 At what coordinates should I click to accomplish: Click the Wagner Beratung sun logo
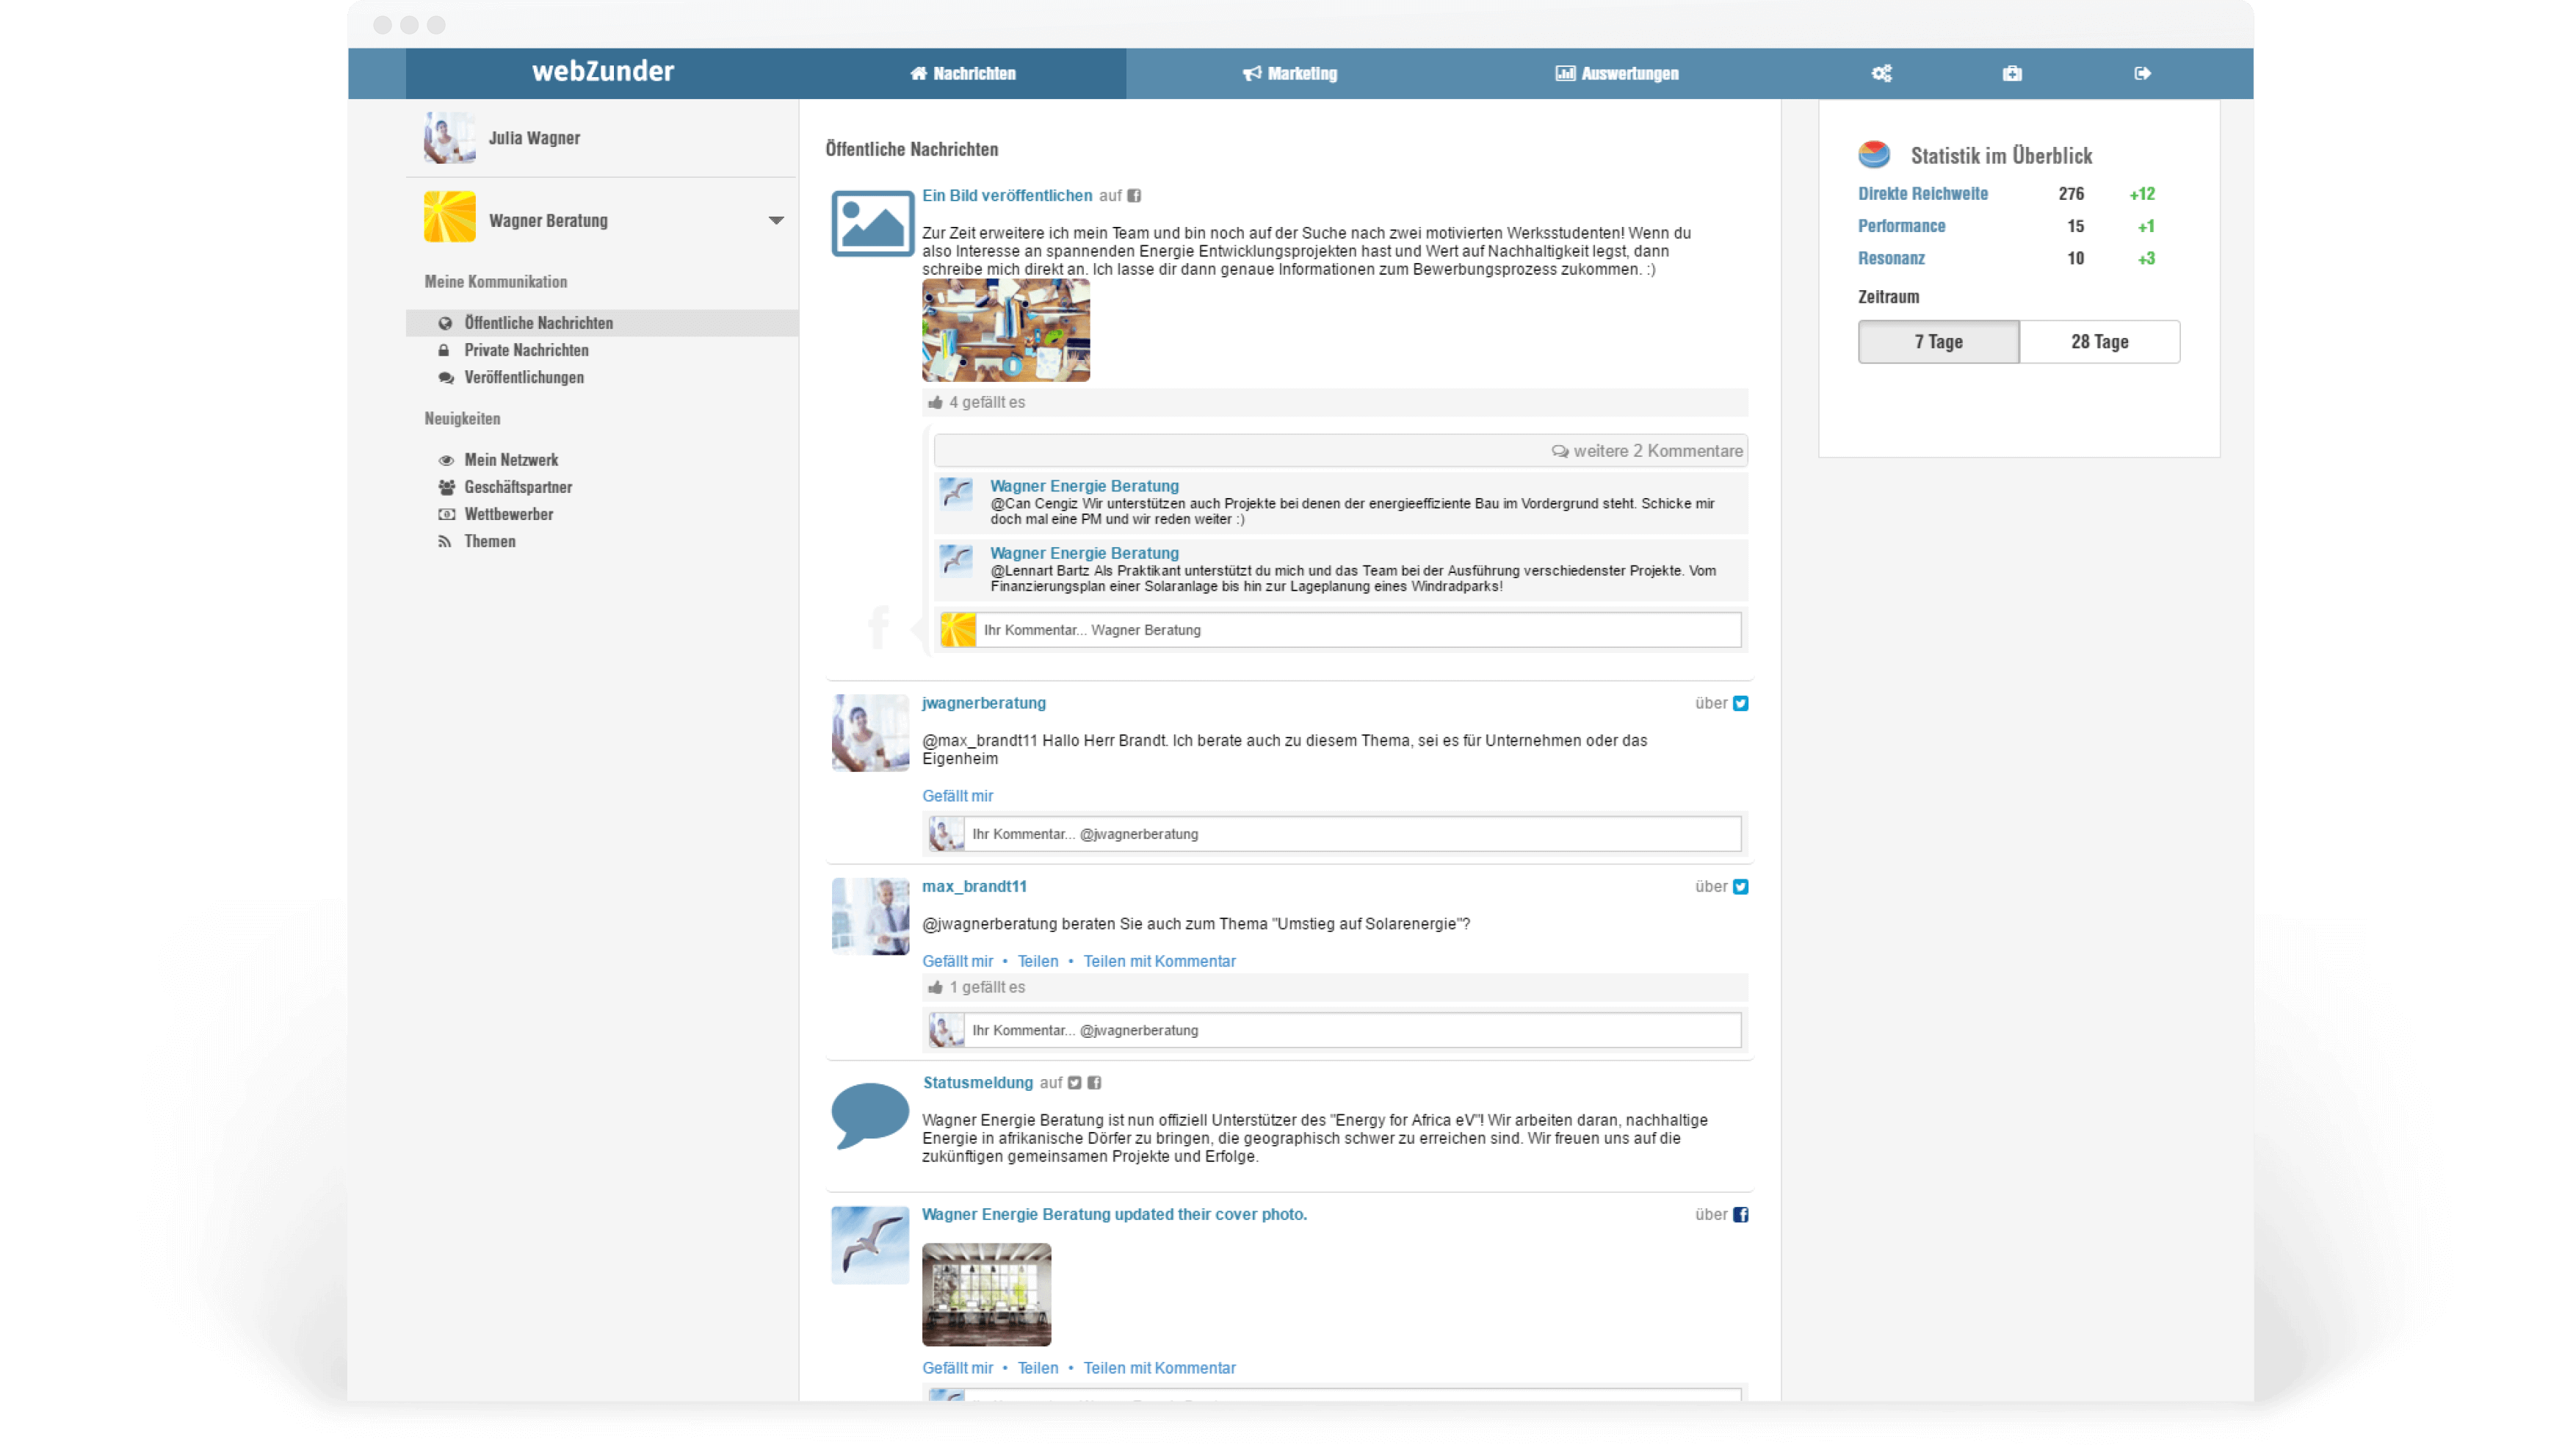click(449, 217)
